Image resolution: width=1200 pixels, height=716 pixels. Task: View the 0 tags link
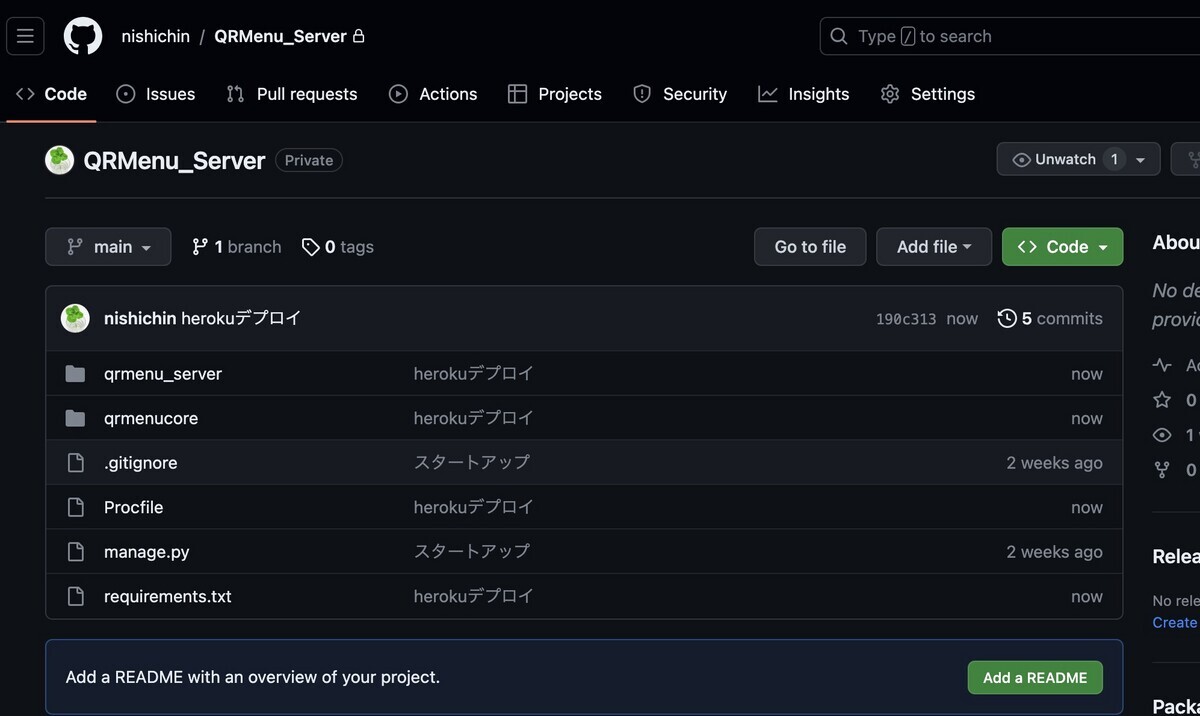click(x=338, y=247)
